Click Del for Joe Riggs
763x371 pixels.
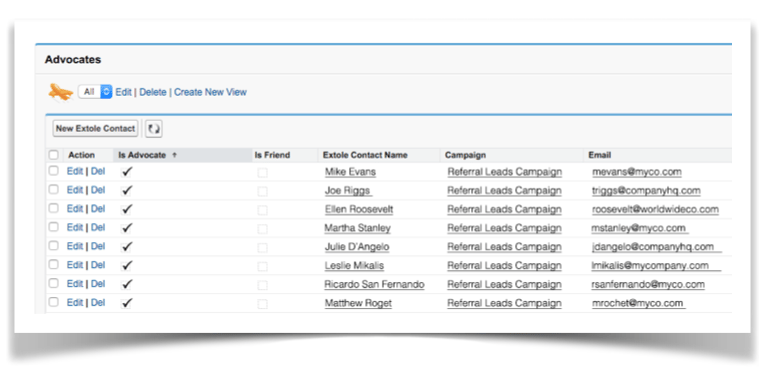click(x=98, y=190)
